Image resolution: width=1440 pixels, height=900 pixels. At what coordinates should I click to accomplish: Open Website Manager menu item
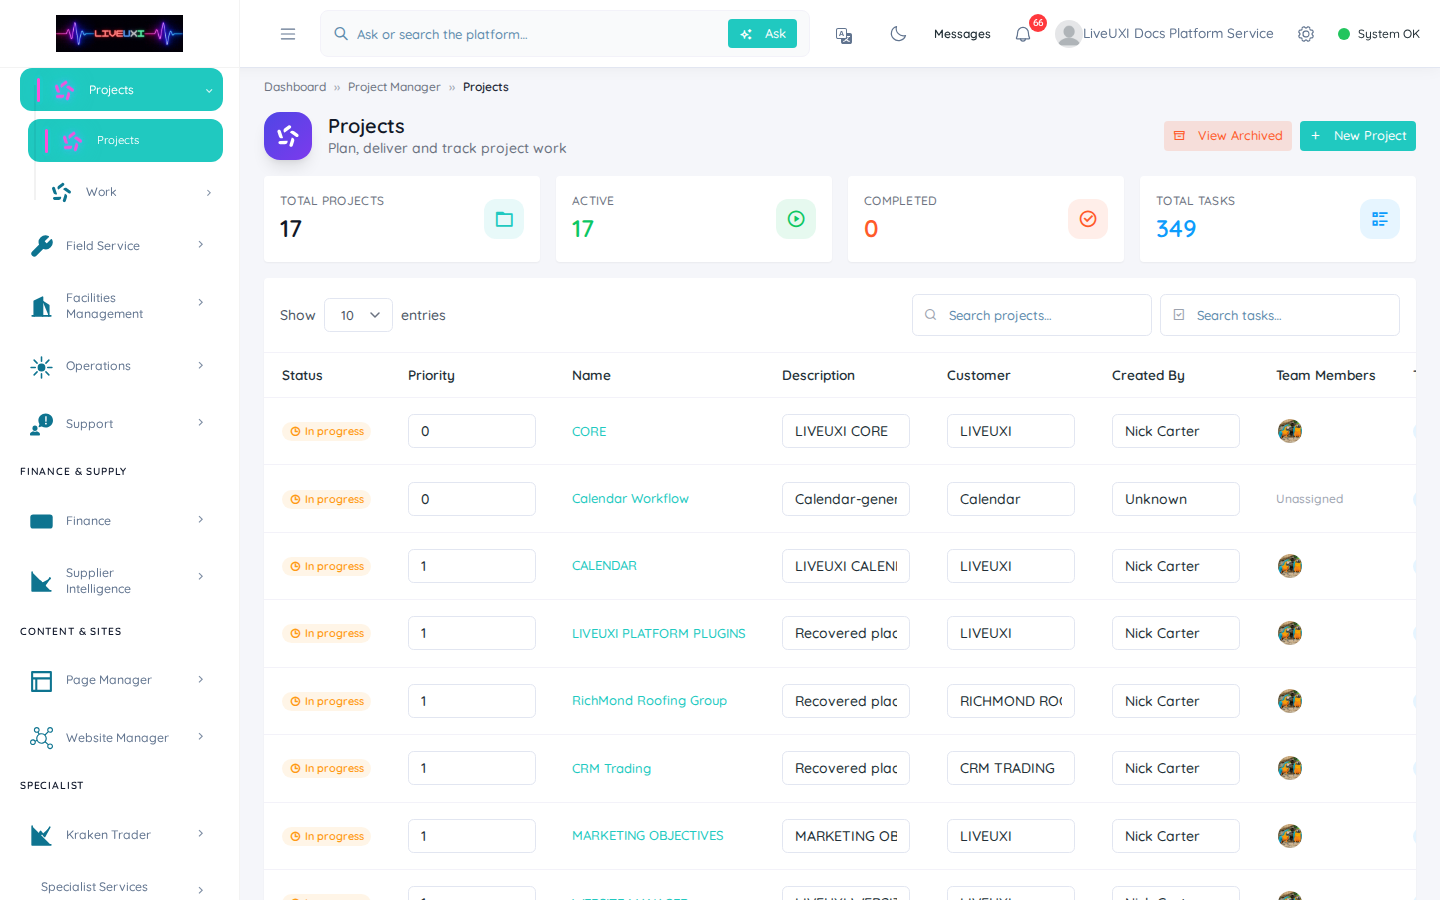pyautogui.click(x=117, y=738)
